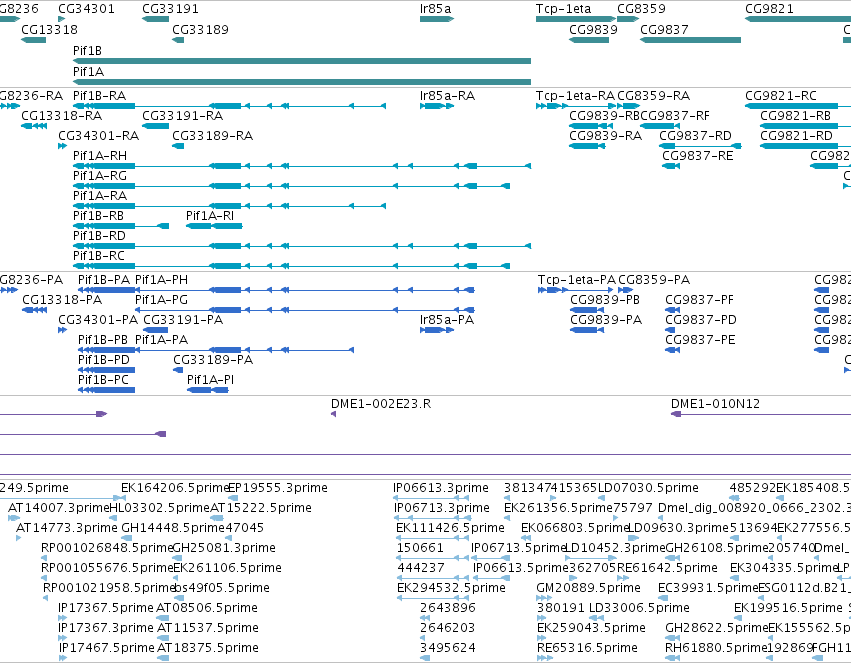Select the Pif1B-PD protein label
Screen dimensions: 851x663
(x=104, y=360)
